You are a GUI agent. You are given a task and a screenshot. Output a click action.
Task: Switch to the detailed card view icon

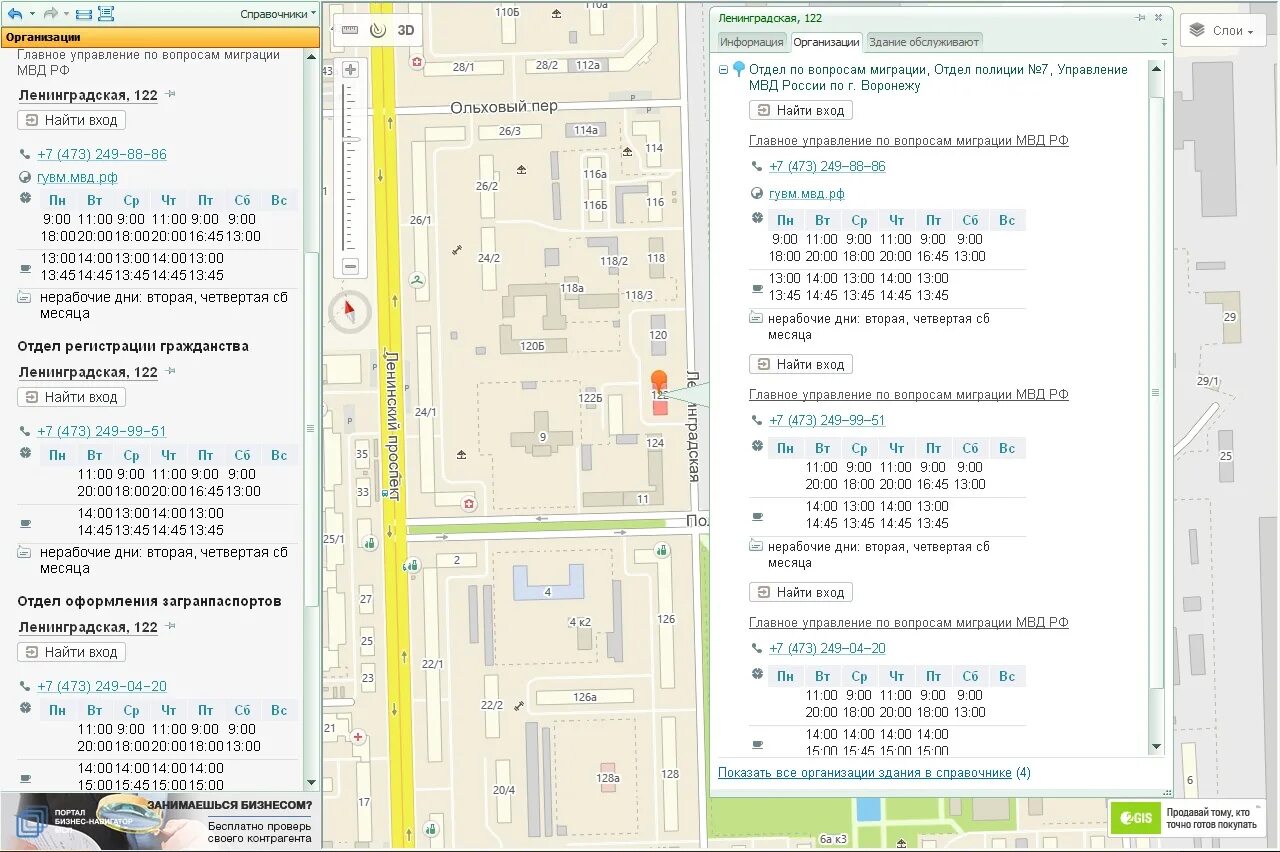coord(106,14)
